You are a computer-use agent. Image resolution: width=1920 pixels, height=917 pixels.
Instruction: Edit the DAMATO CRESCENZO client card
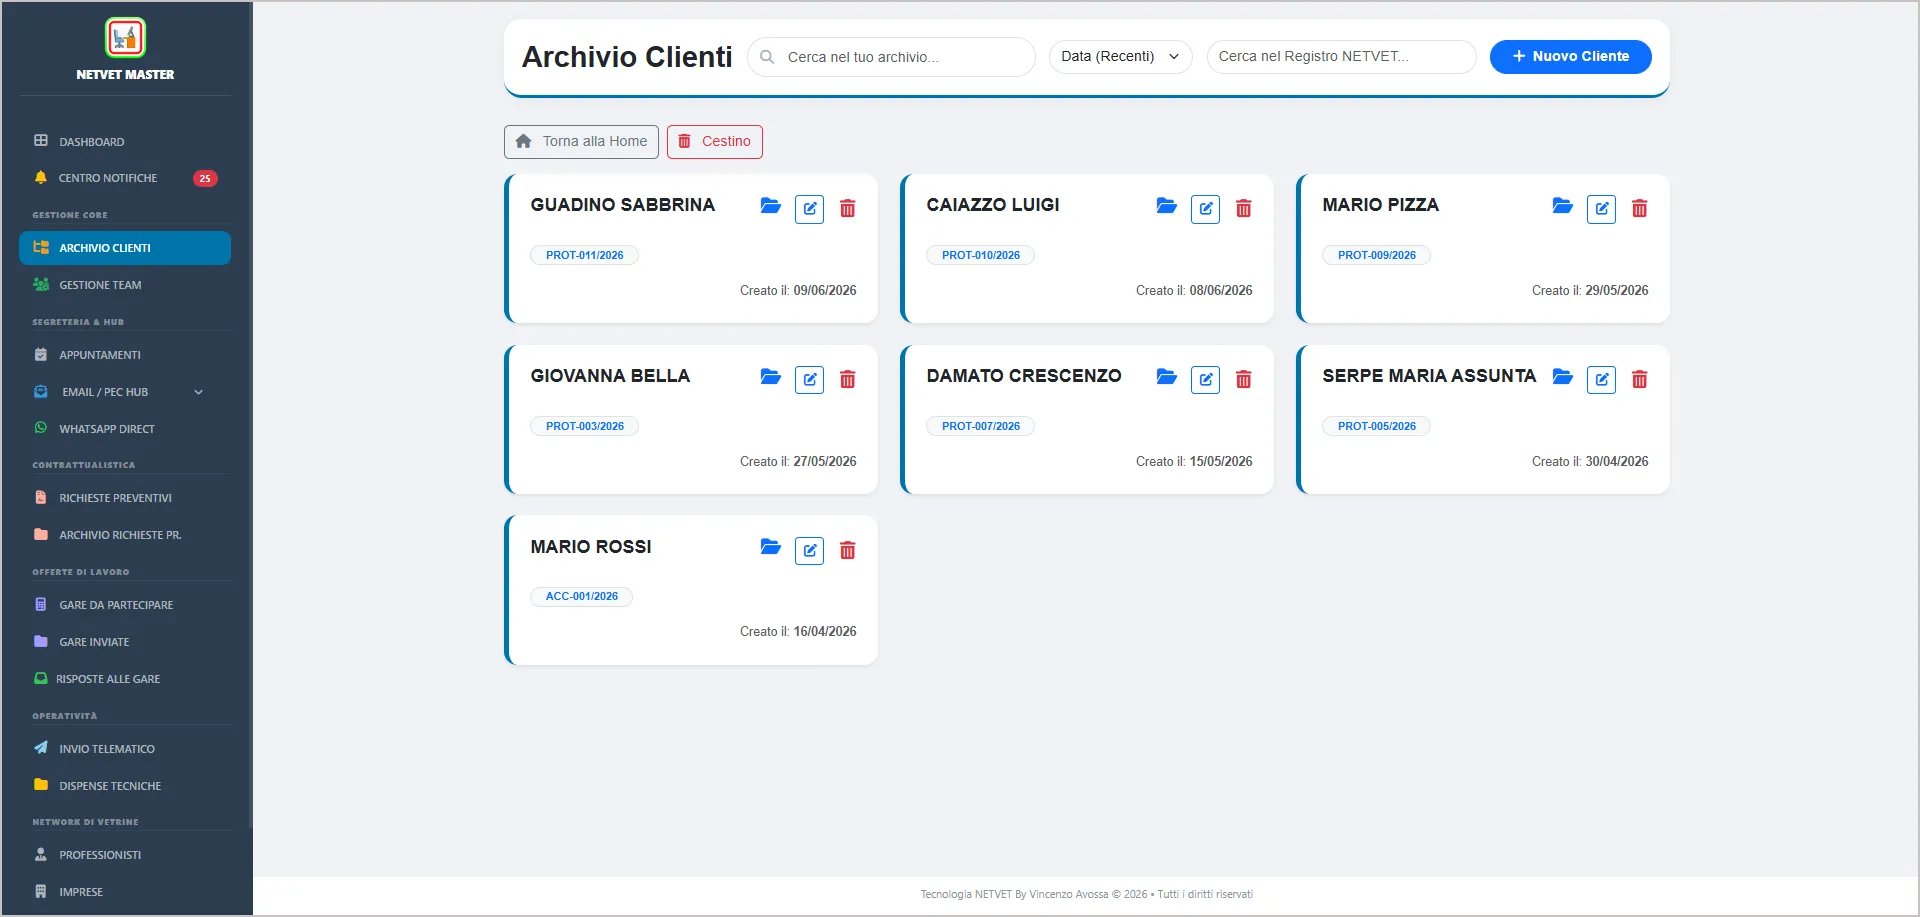point(1205,380)
